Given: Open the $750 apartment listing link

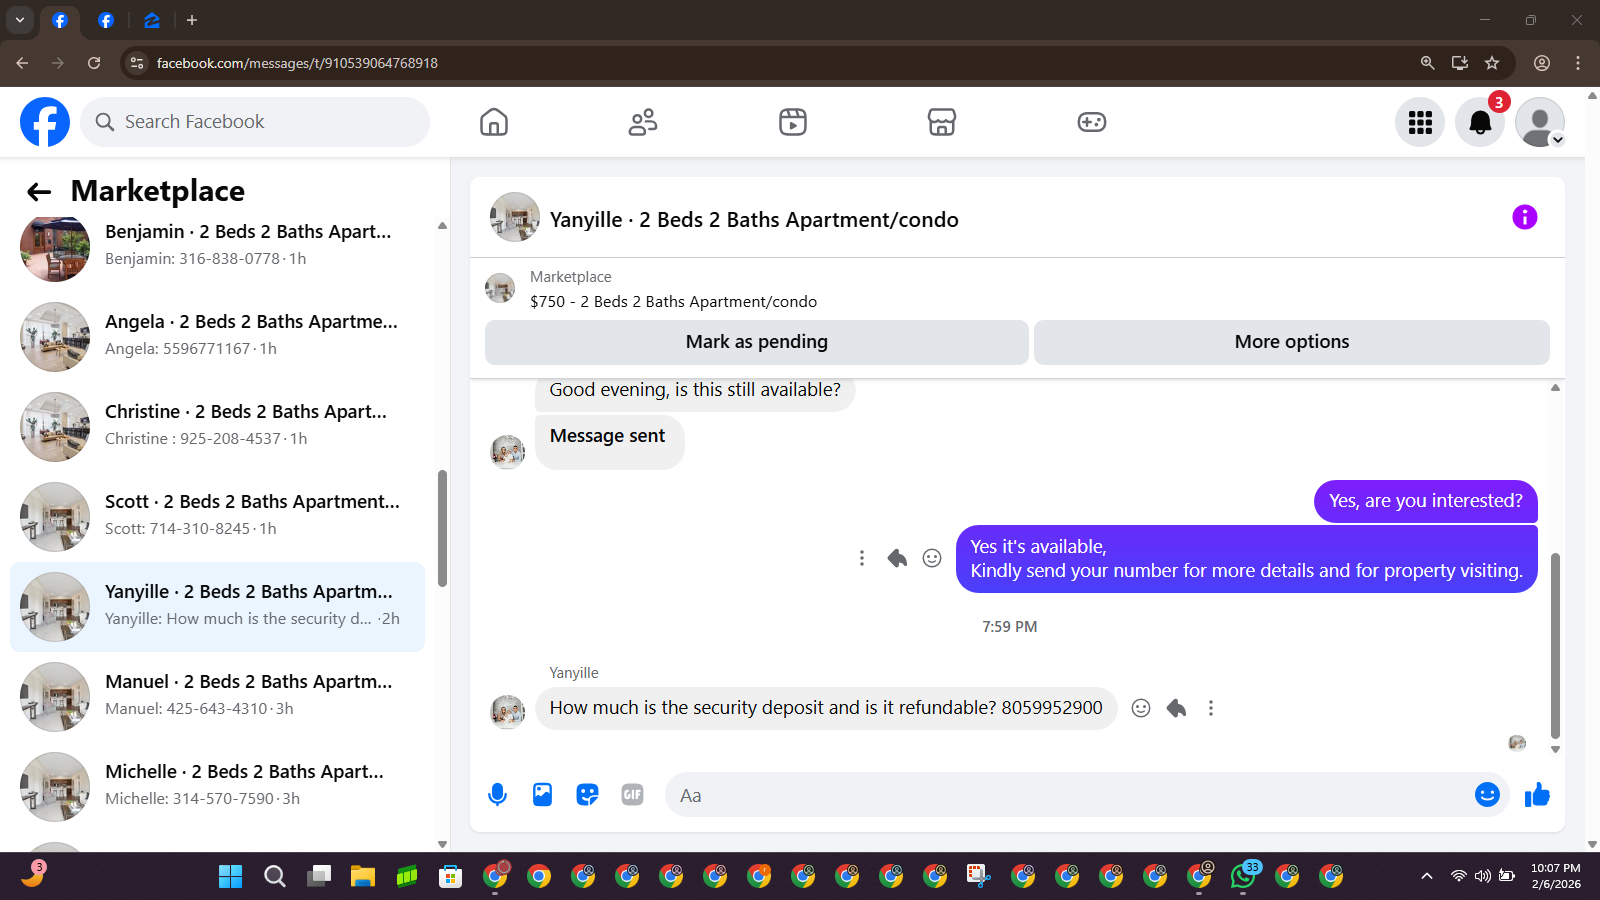Looking at the screenshot, I should pyautogui.click(x=673, y=302).
